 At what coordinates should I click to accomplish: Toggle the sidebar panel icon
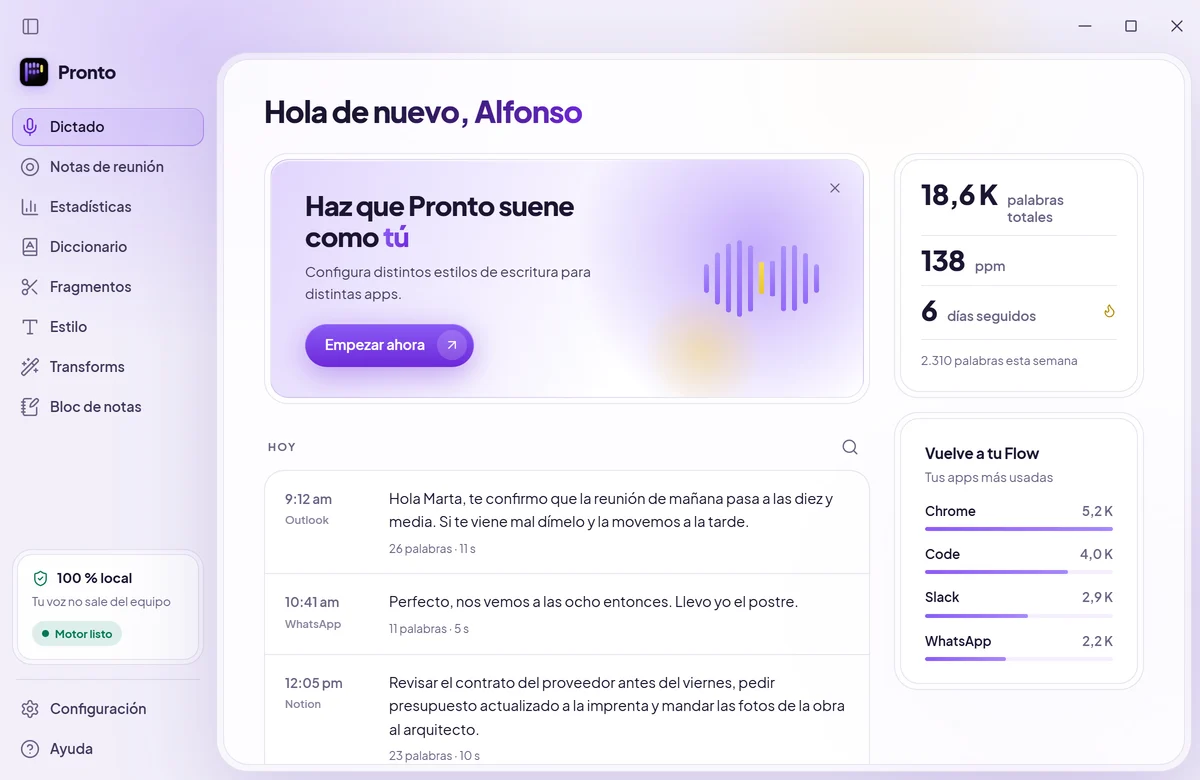(x=30, y=26)
